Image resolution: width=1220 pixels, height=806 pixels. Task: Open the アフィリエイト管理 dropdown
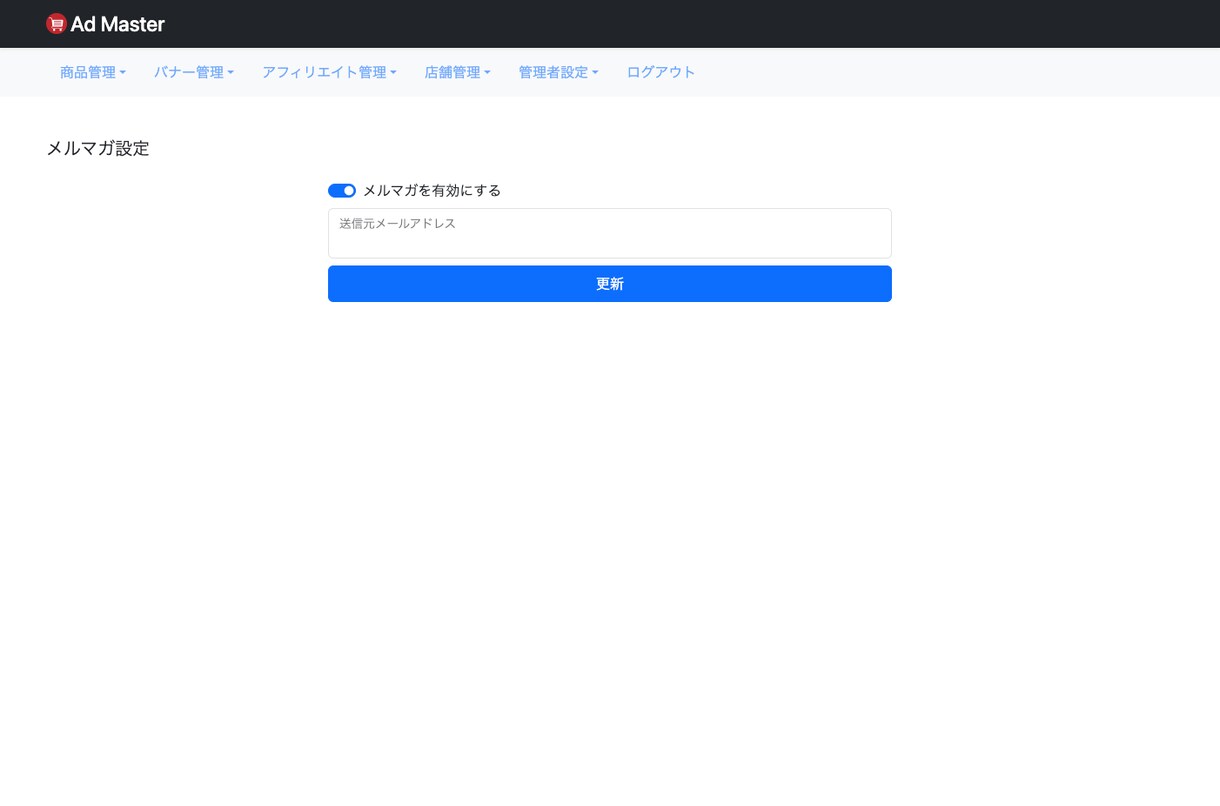329,72
